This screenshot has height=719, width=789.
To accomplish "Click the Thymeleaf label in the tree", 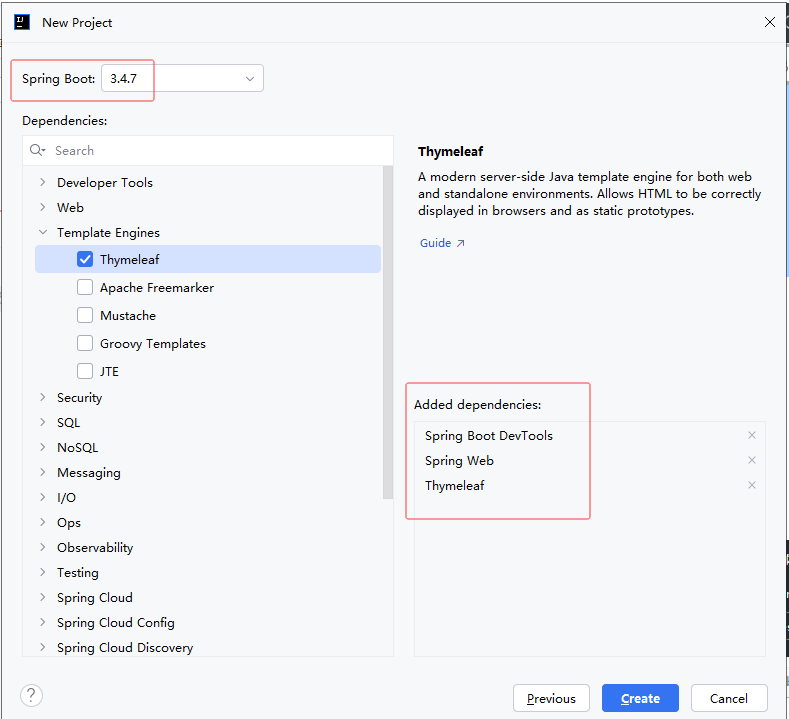I will pos(129,260).
